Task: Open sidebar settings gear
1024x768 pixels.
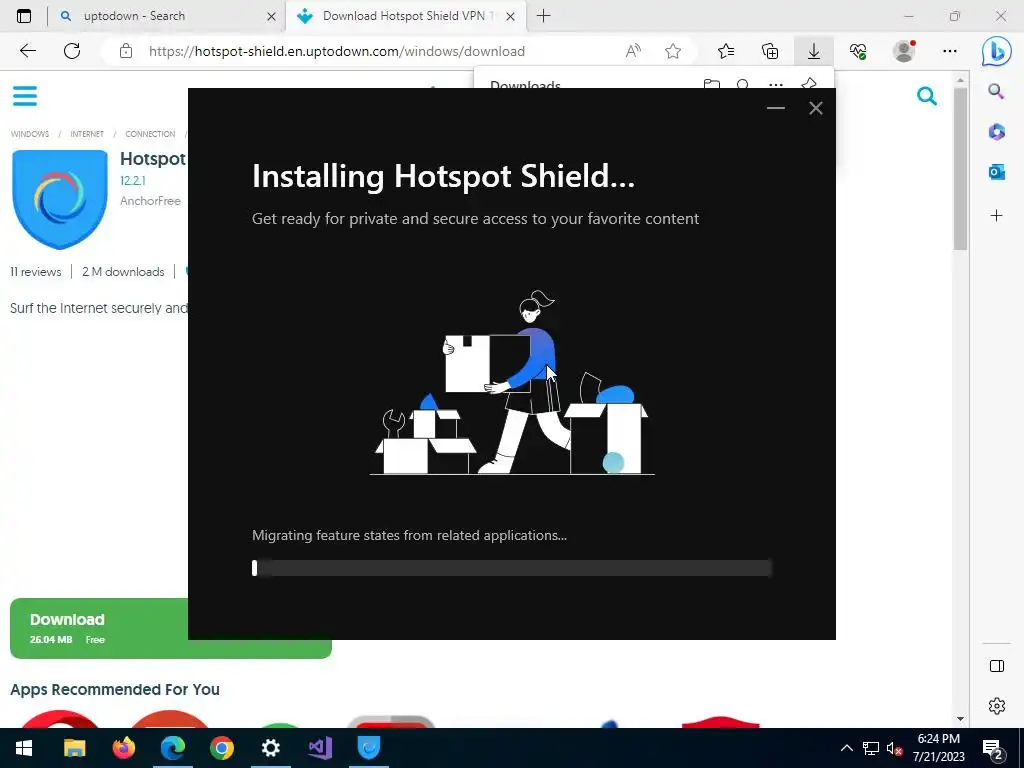Action: (997, 706)
